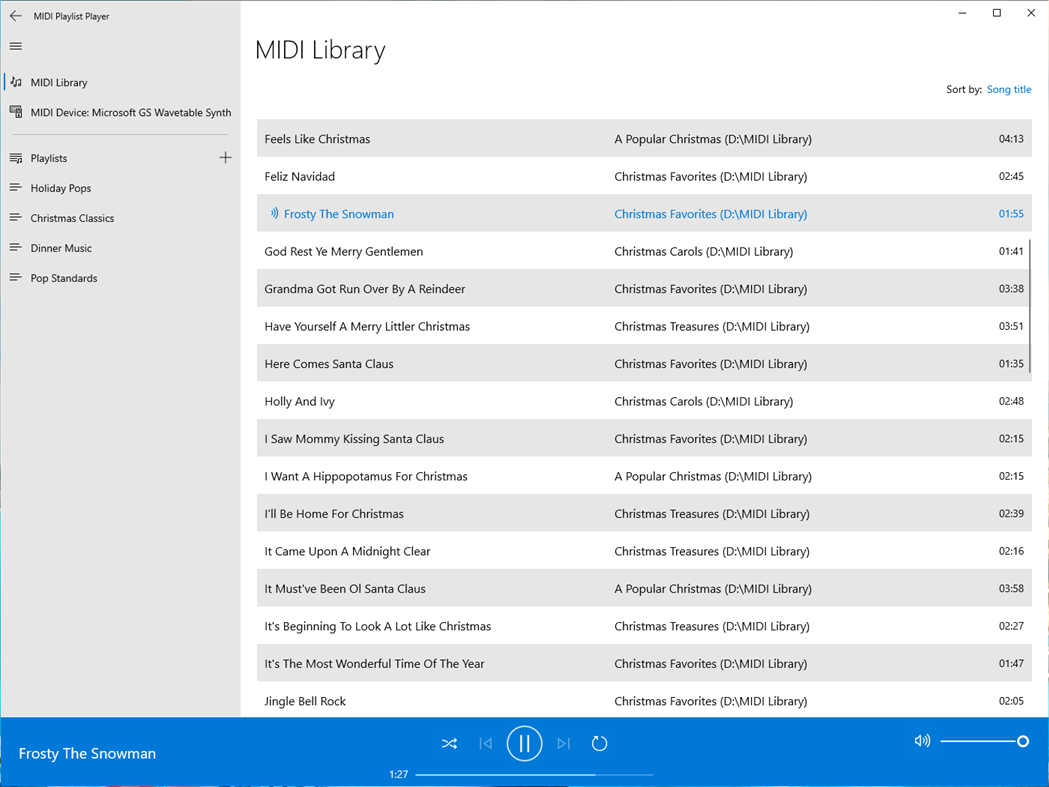Change sort order via Song title link

pos(1008,89)
